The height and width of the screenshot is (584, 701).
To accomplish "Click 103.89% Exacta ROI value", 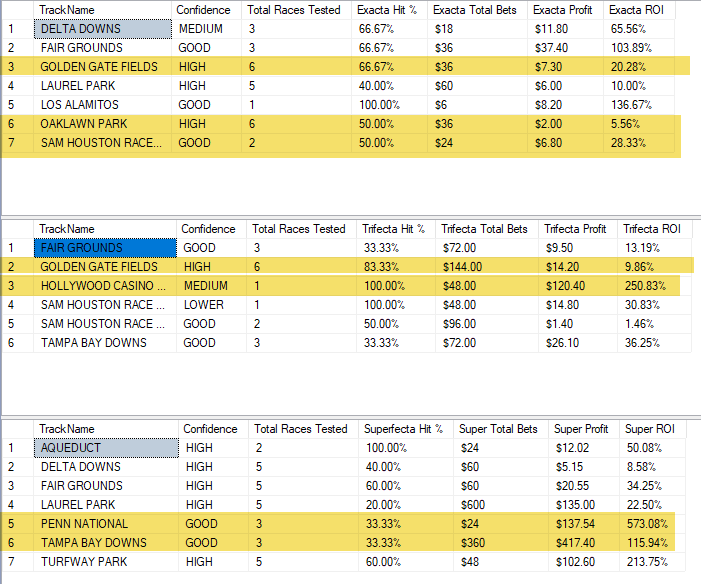I will click(638, 48).
